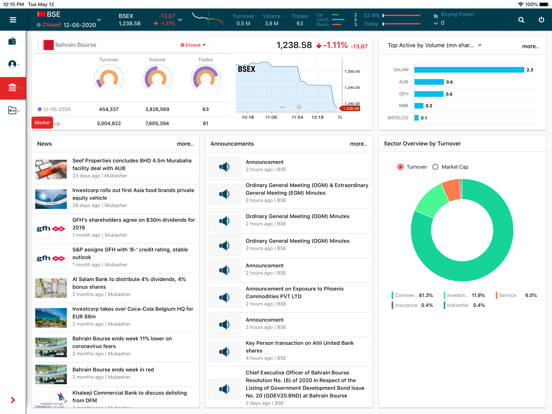Screen dimensions: 552x414
Task: Click Insurance sector legend swatch
Action: tap(392, 305)
